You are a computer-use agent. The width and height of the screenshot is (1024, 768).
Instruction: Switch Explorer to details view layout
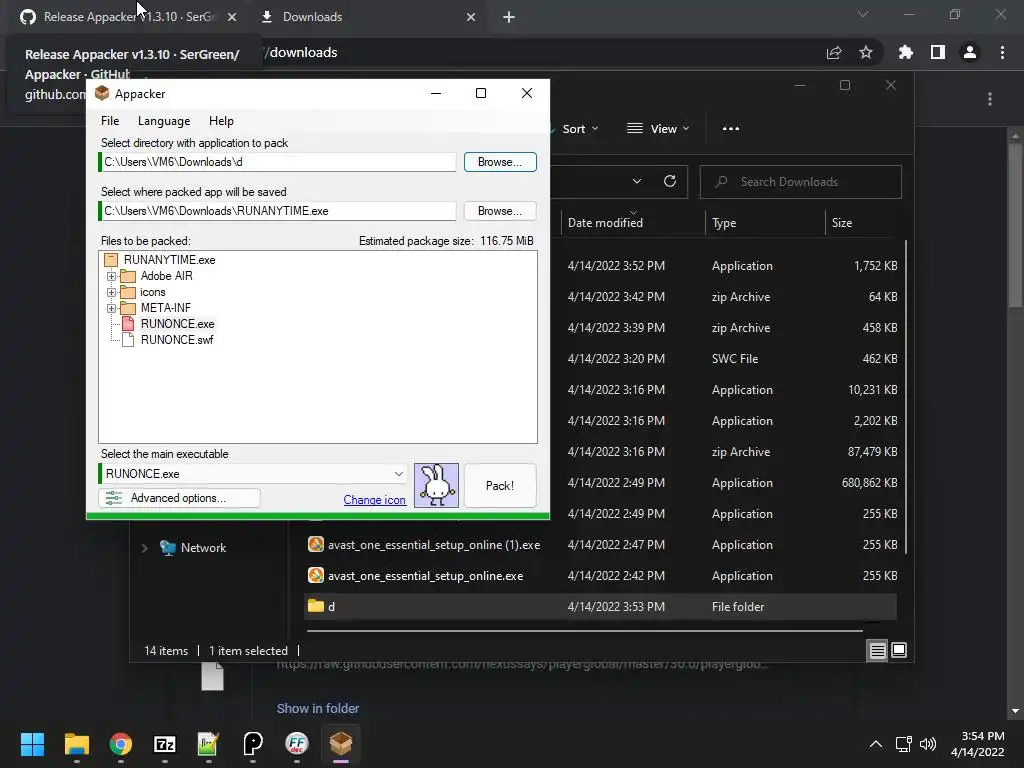(x=878, y=650)
